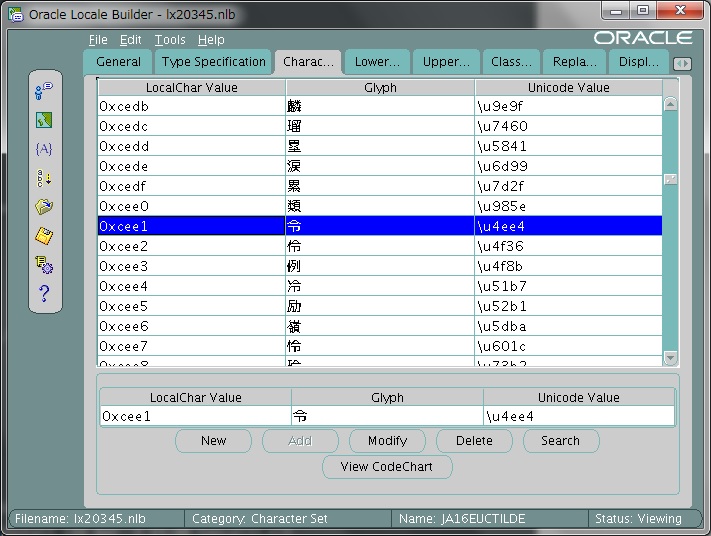Click the Glyph column header in the table
The image size is (711, 536).
pos(380,88)
